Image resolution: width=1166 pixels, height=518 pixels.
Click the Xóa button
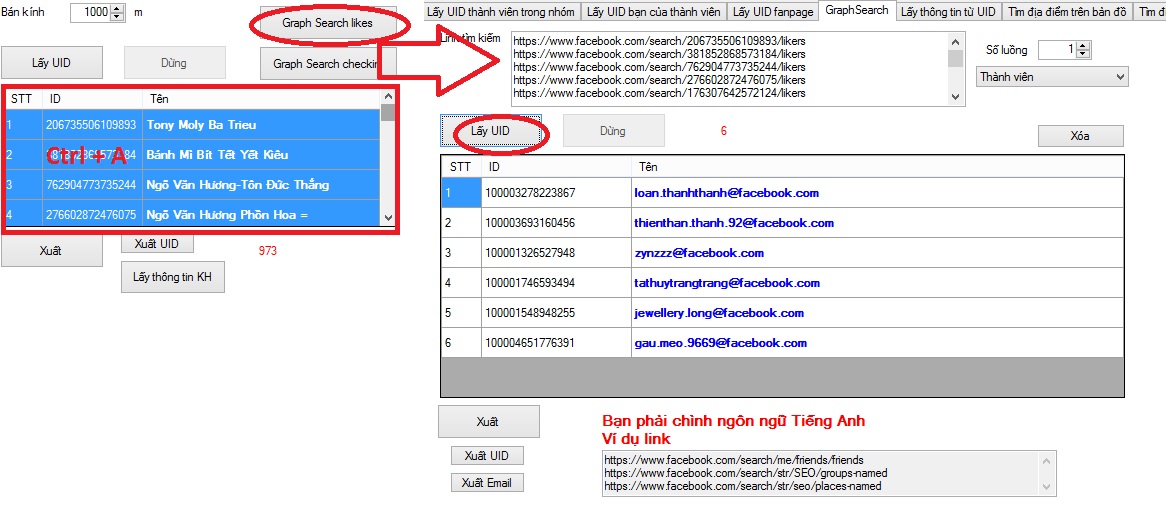[1080, 136]
